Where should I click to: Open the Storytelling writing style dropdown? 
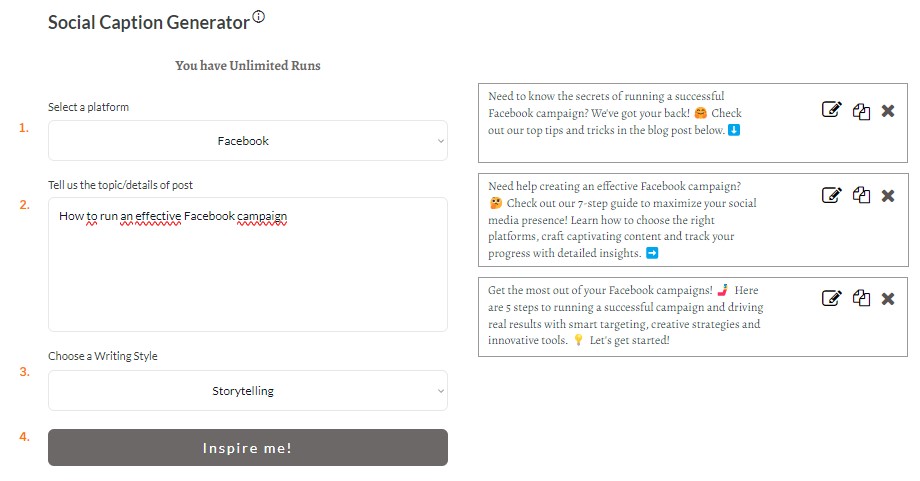coord(248,391)
